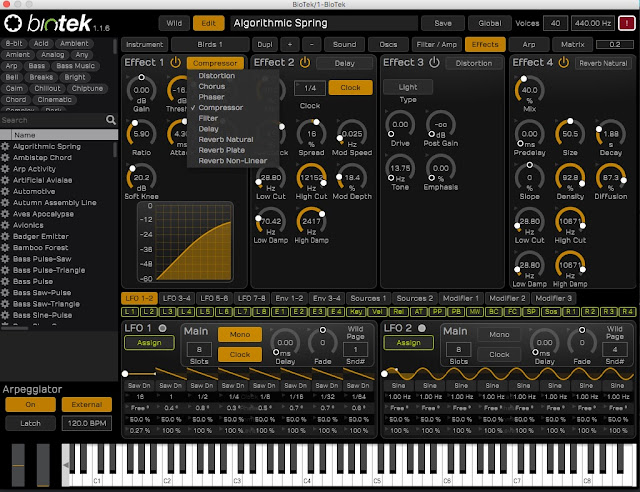Click gear icon next to Autumn Assembly Line

click(x=5, y=203)
